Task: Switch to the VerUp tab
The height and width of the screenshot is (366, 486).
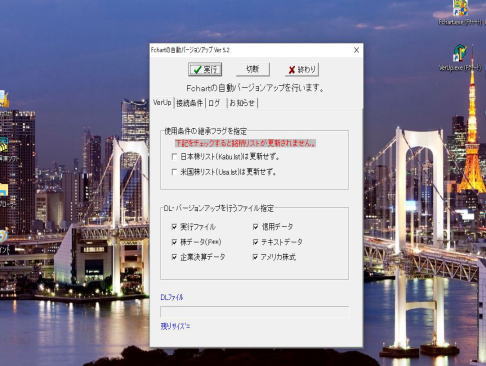Action: [x=162, y=103]
